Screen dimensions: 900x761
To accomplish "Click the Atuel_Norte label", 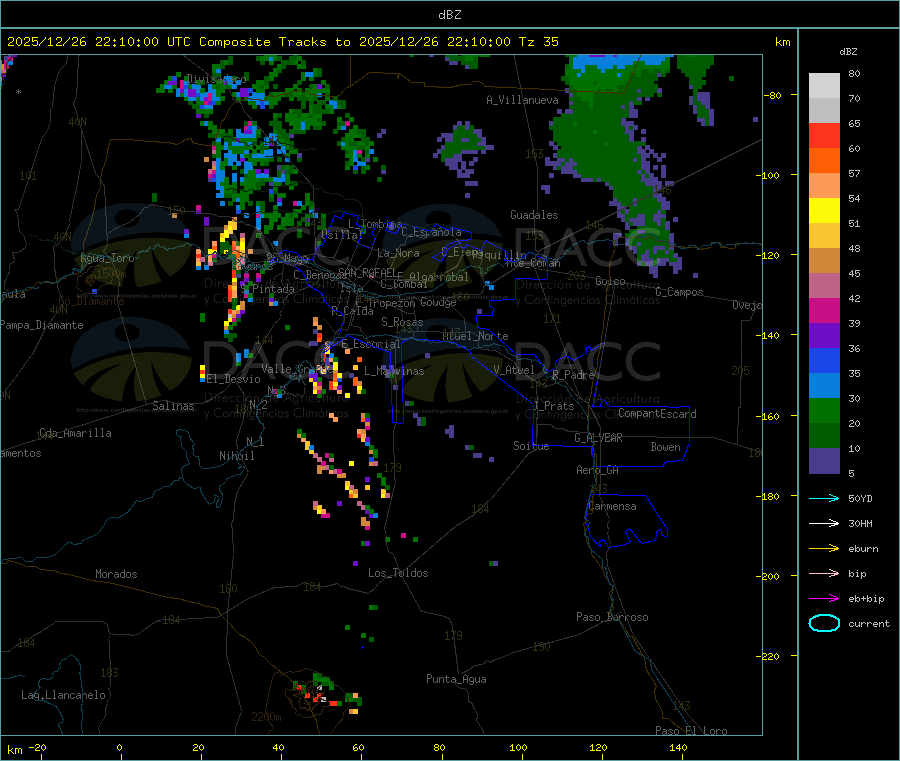I will tap(475, 336).
